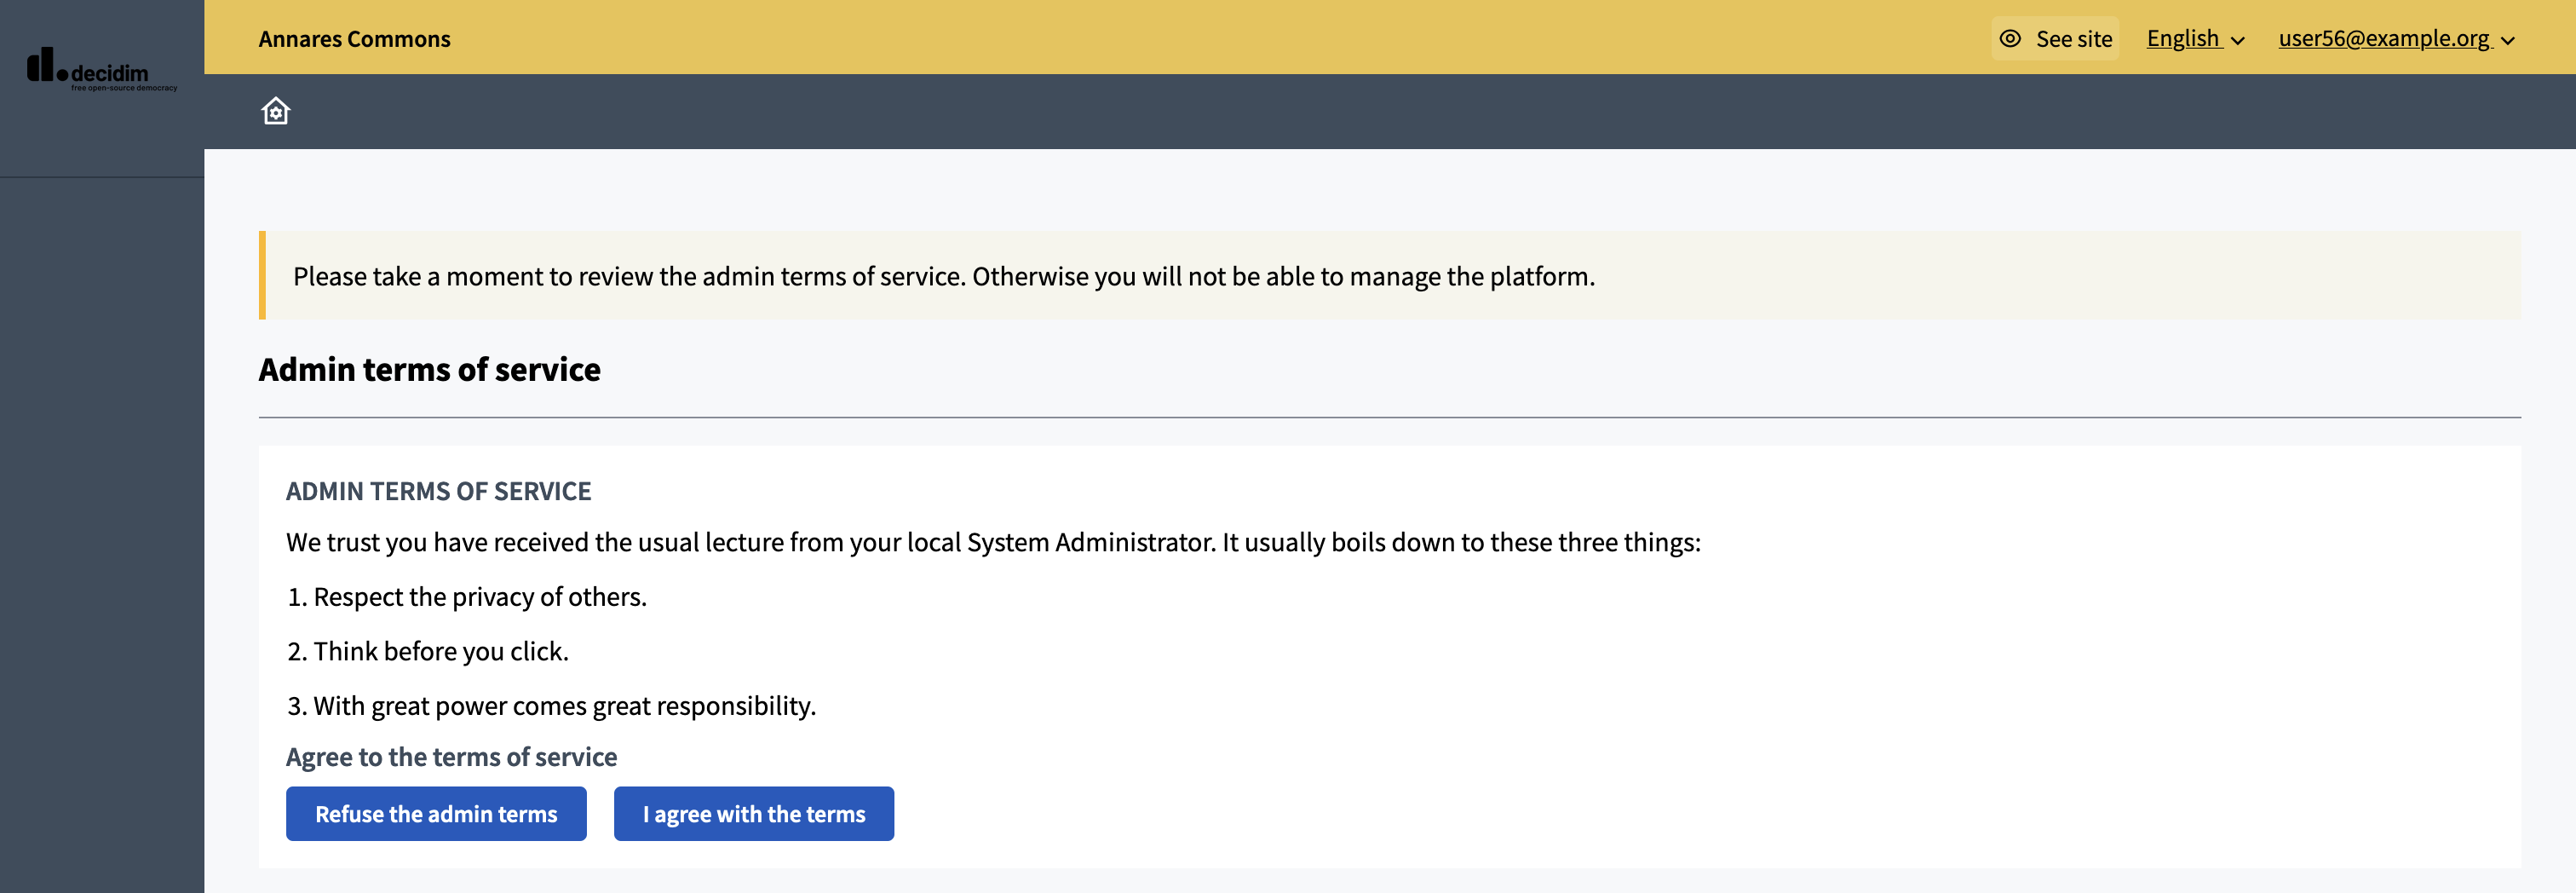Select the house icon in the navigation bar
Viewport: 2576px width, 893px height.
pyautogui.click(x=274, y=111)
